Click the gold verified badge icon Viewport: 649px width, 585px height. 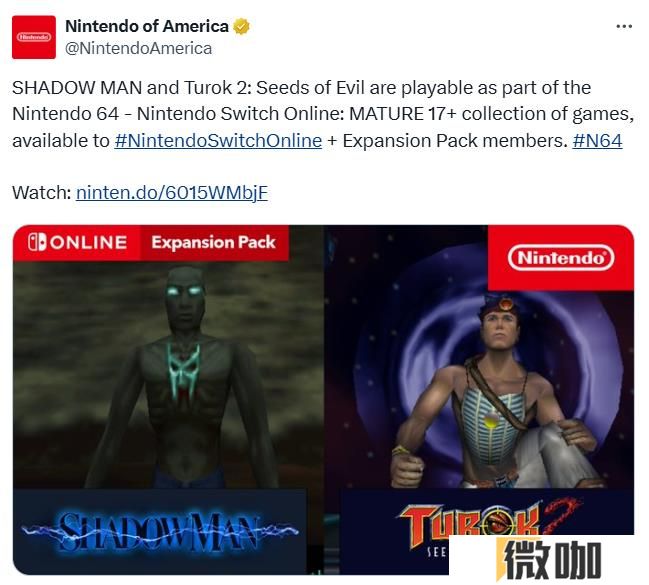[241, 26]
